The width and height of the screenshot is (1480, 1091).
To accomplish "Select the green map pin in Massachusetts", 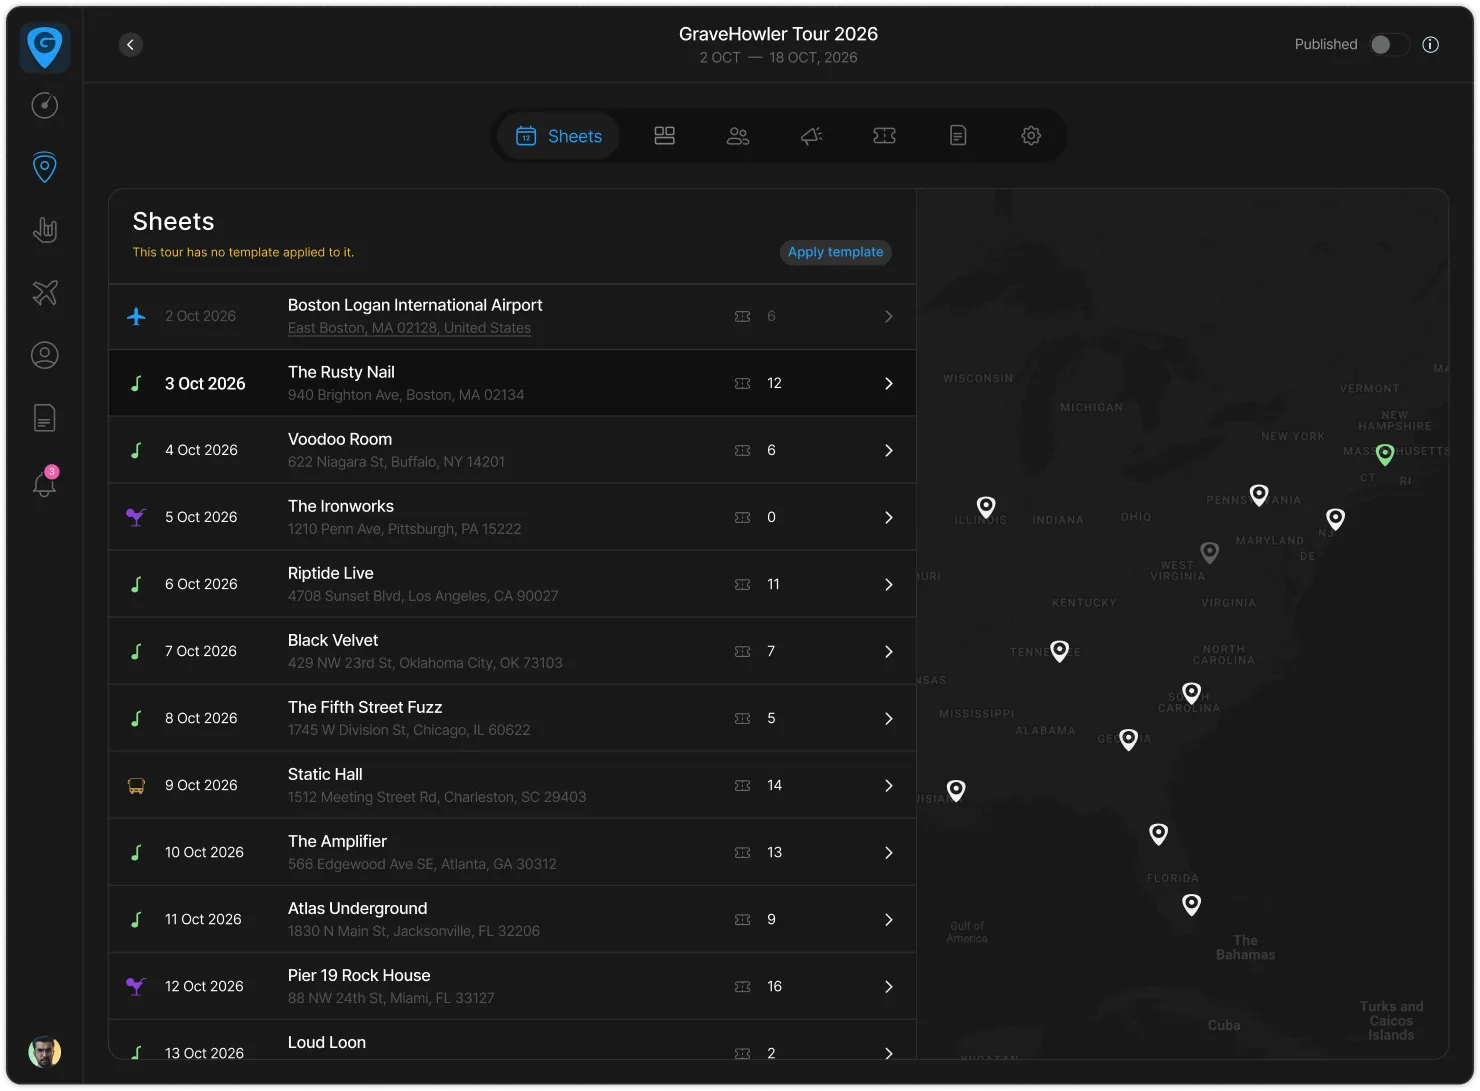I will (1385, 455).
